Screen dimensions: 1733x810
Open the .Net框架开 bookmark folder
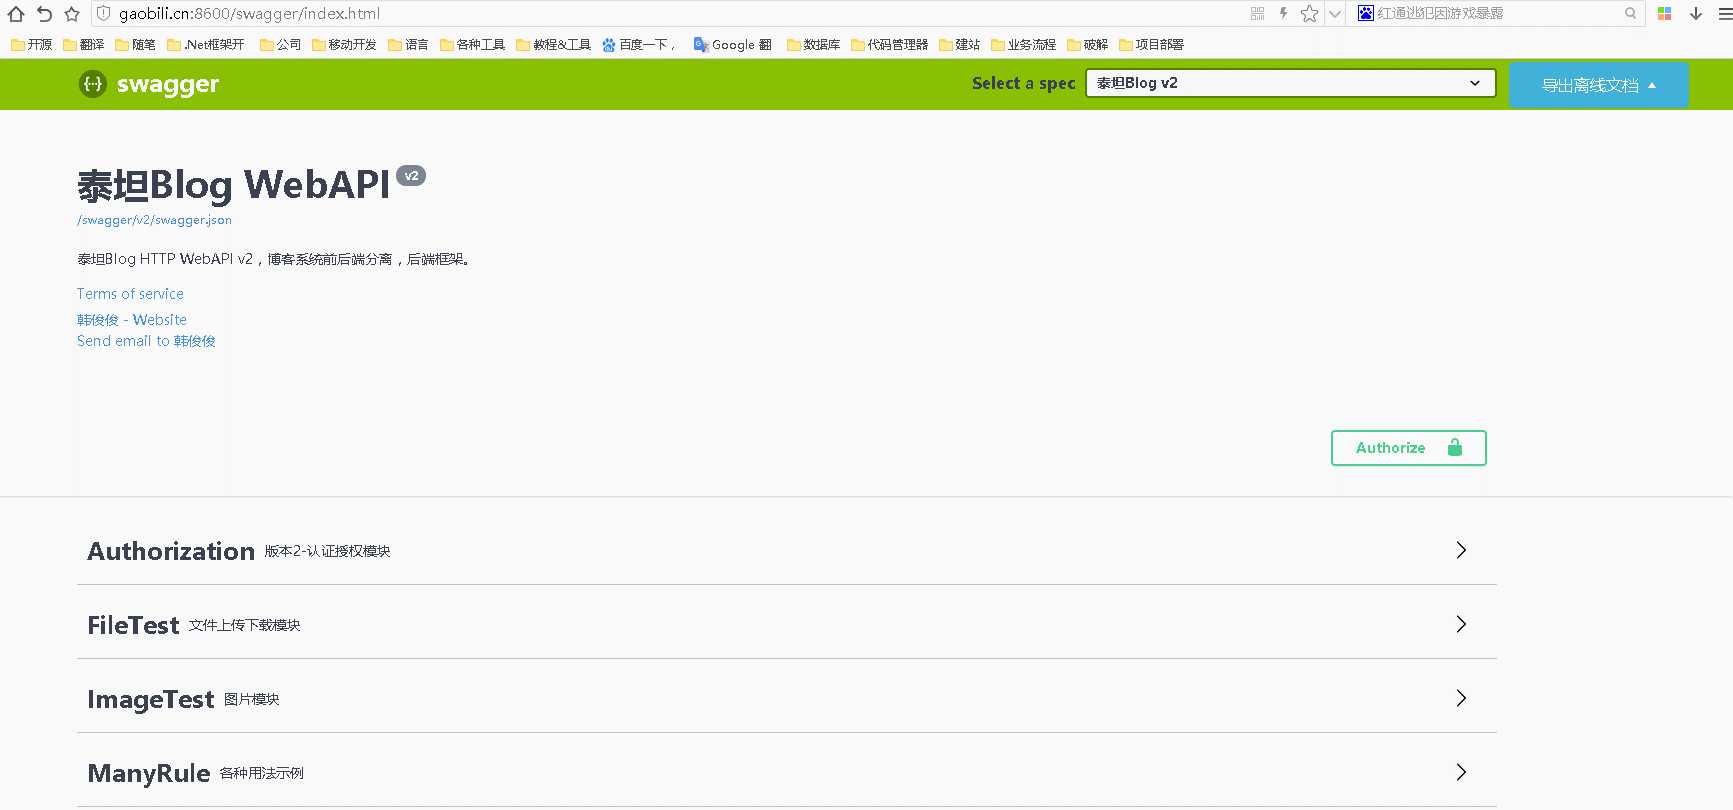tap(206, 44)
